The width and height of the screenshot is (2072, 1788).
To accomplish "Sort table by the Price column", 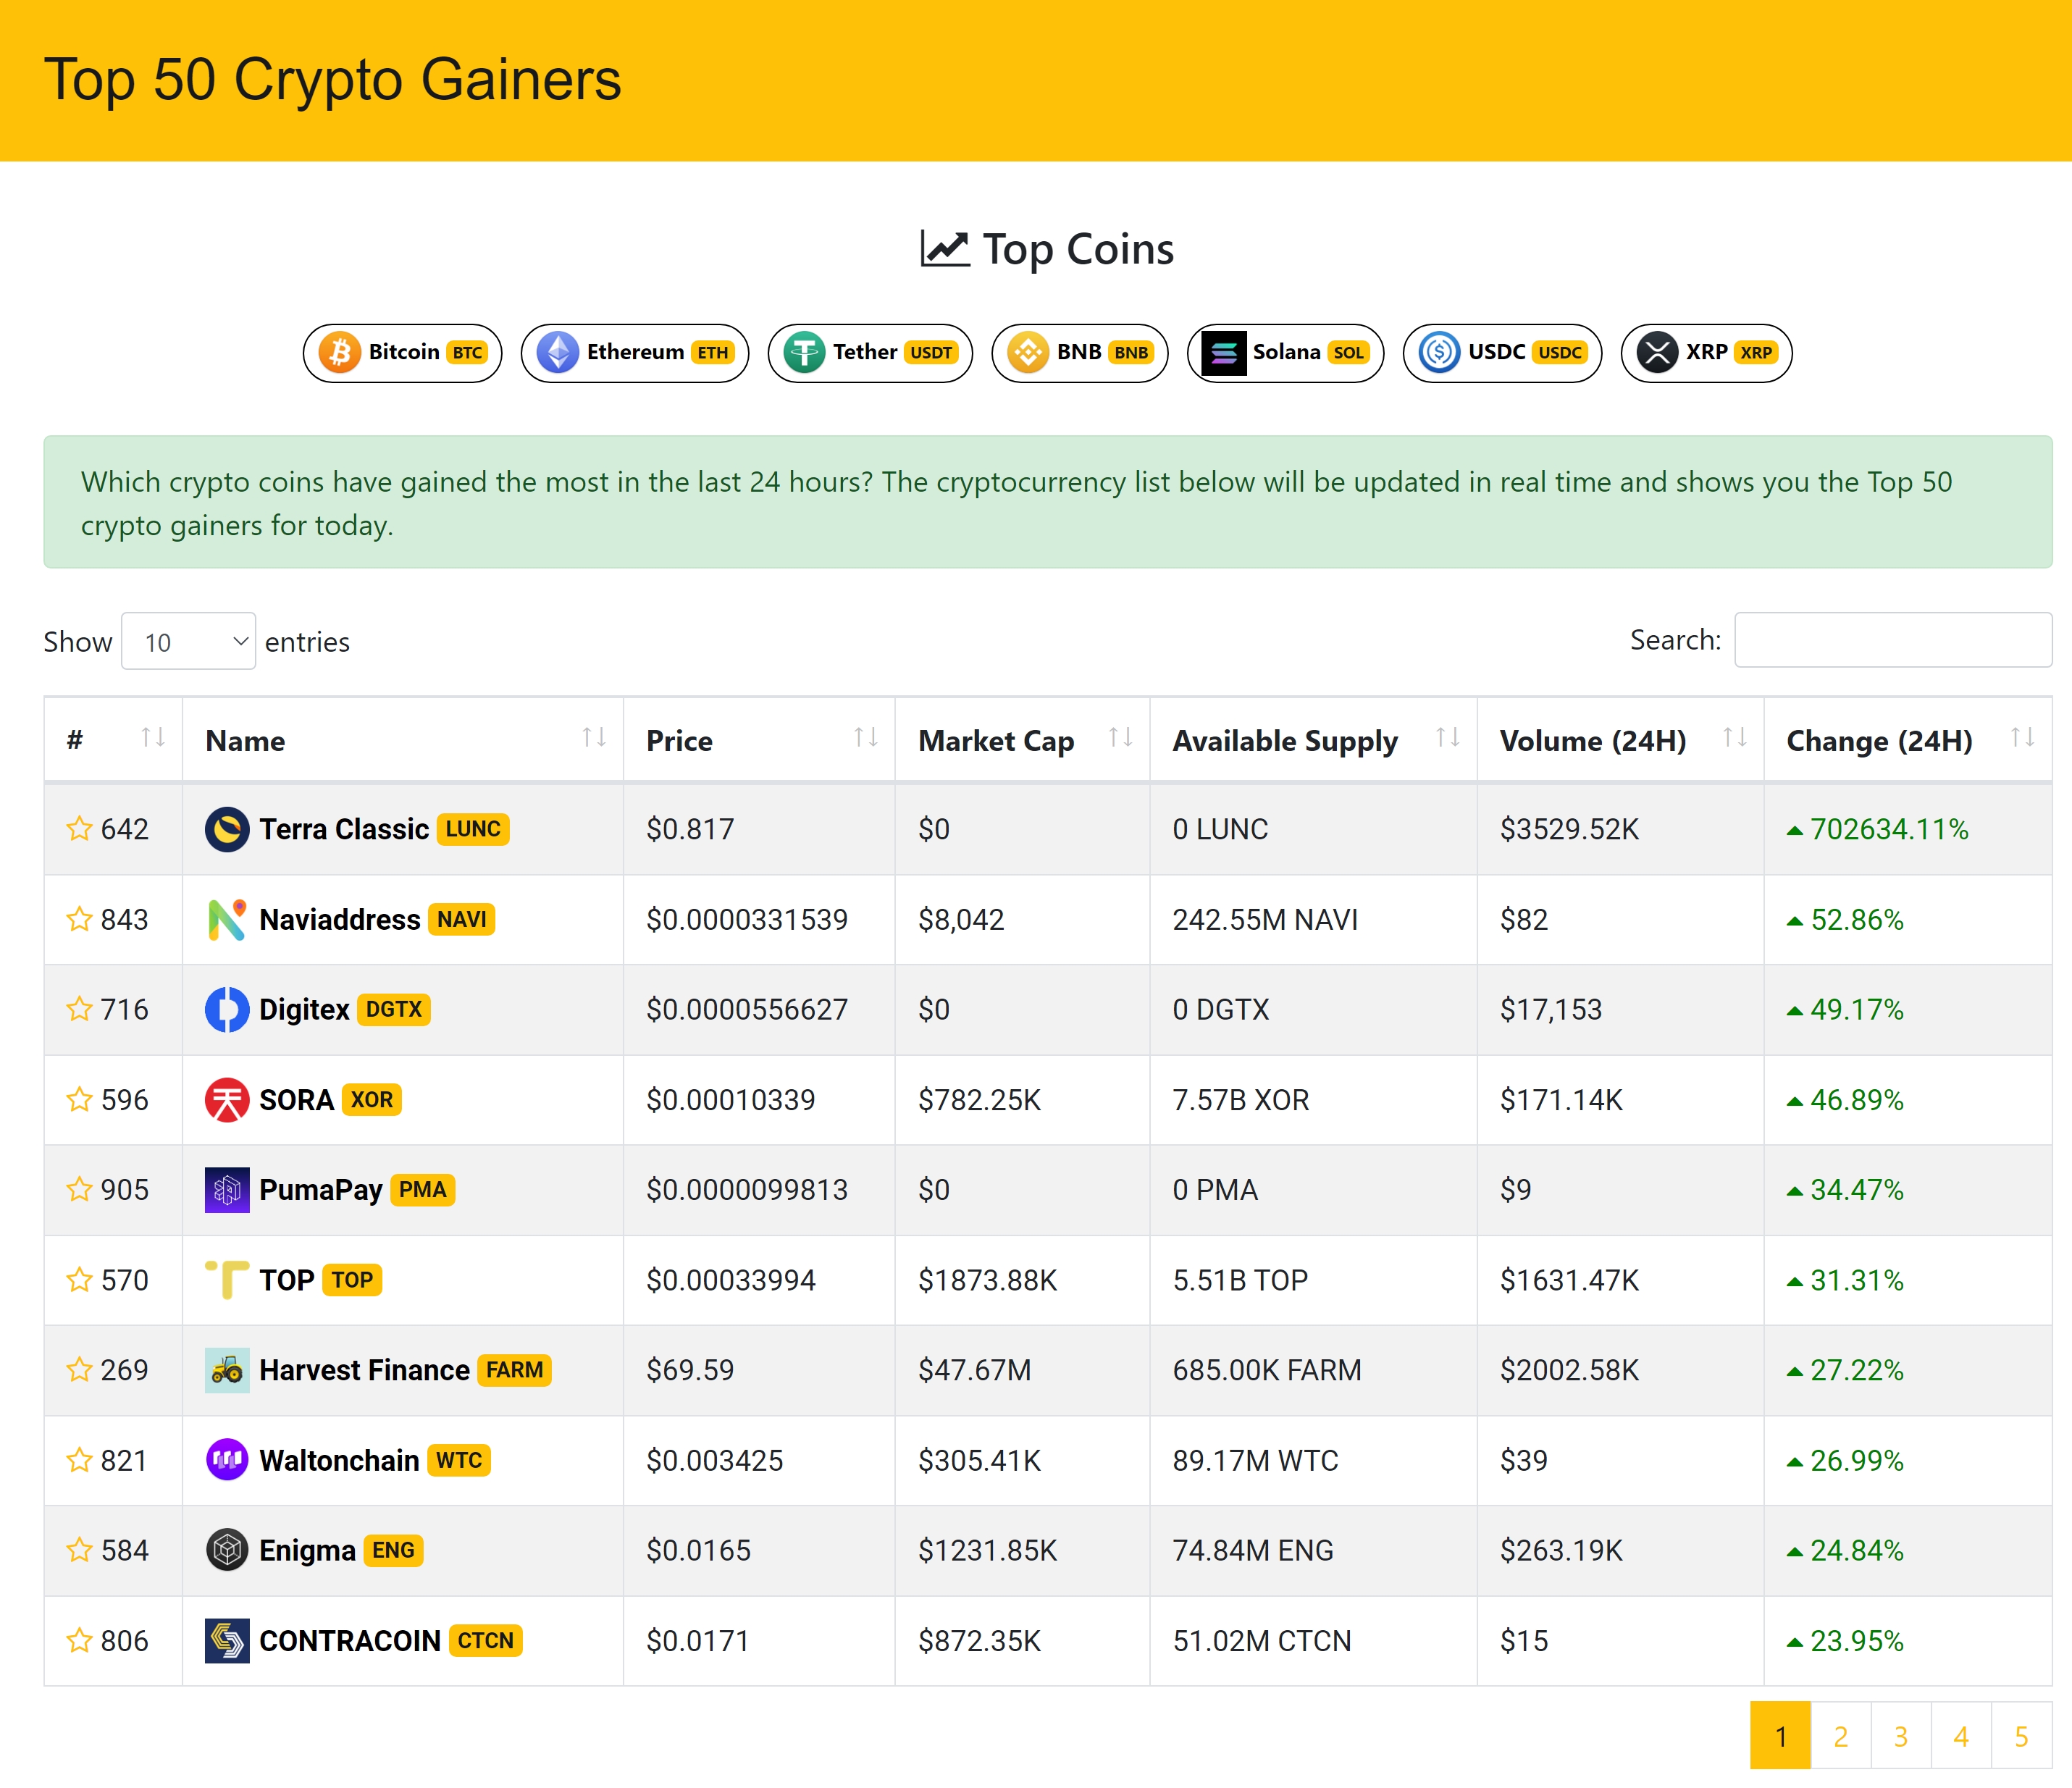I will click(x=759, y=740).
